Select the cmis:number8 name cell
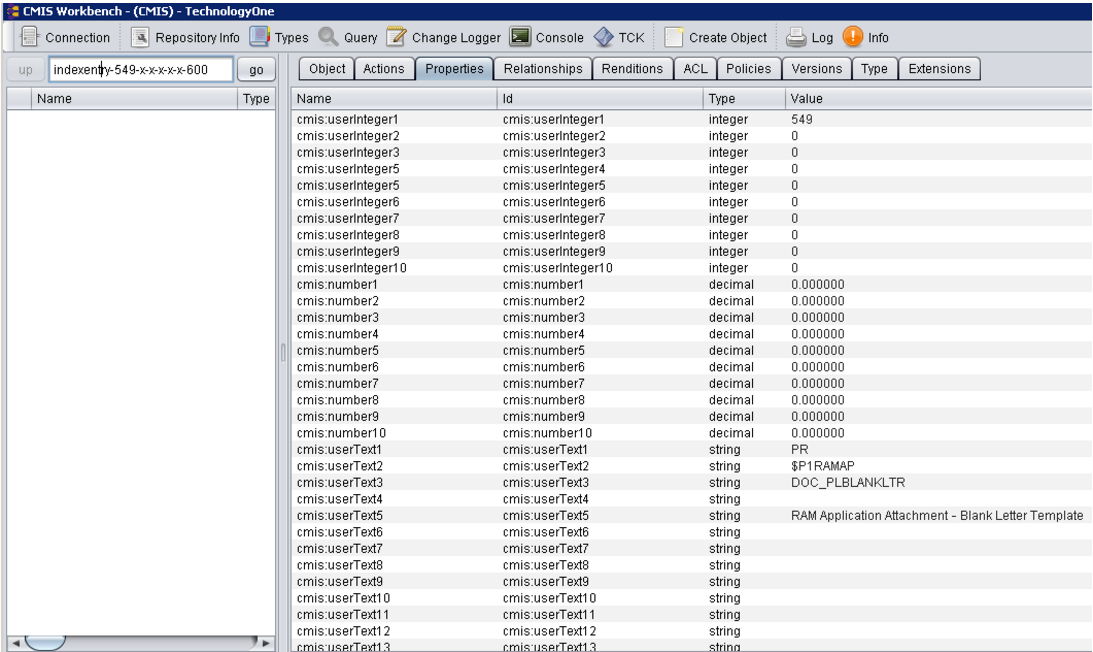The image size is (1093, 652). pos(337,400)
